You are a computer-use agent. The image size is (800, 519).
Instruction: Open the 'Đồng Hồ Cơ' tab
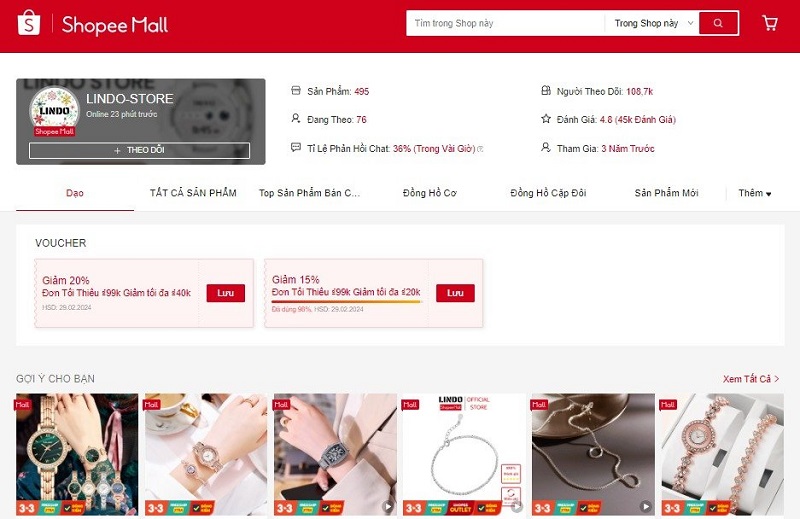coord(430,193)
